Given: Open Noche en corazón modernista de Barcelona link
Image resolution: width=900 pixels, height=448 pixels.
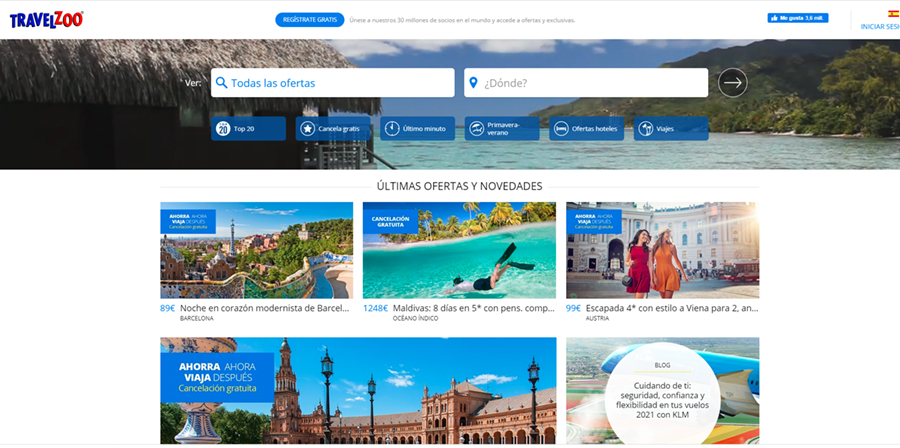Looking at the screenshot, I should [265, 308].
